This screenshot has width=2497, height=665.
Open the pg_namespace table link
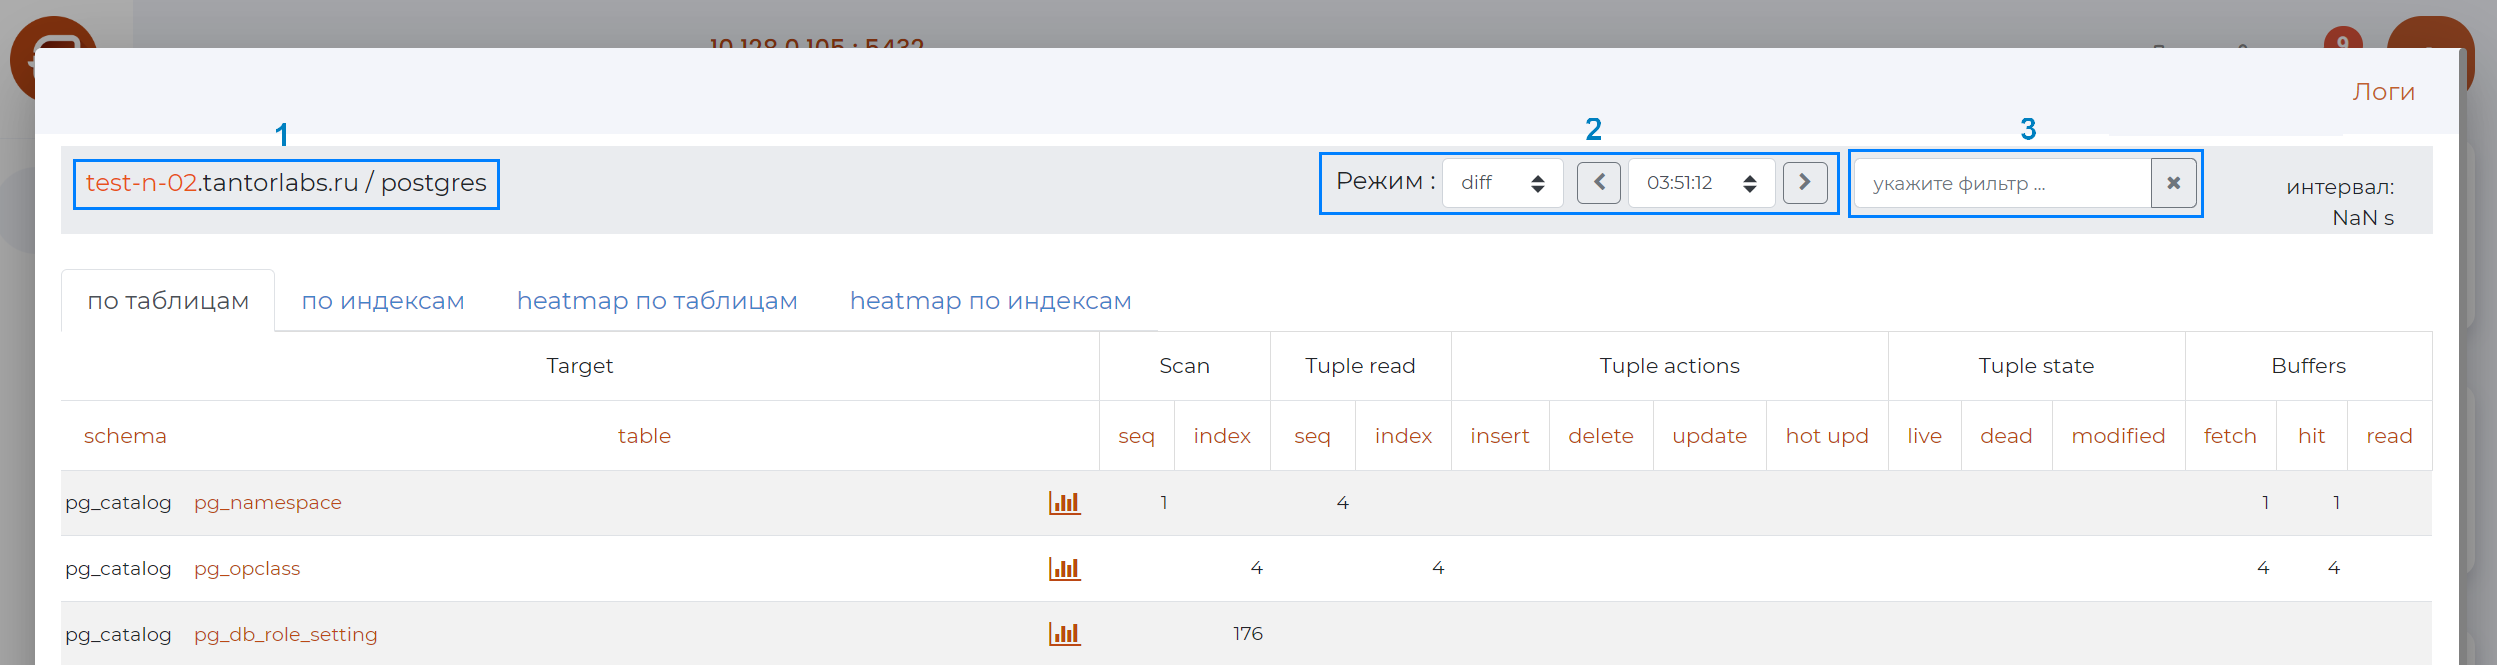click(268, 503)
